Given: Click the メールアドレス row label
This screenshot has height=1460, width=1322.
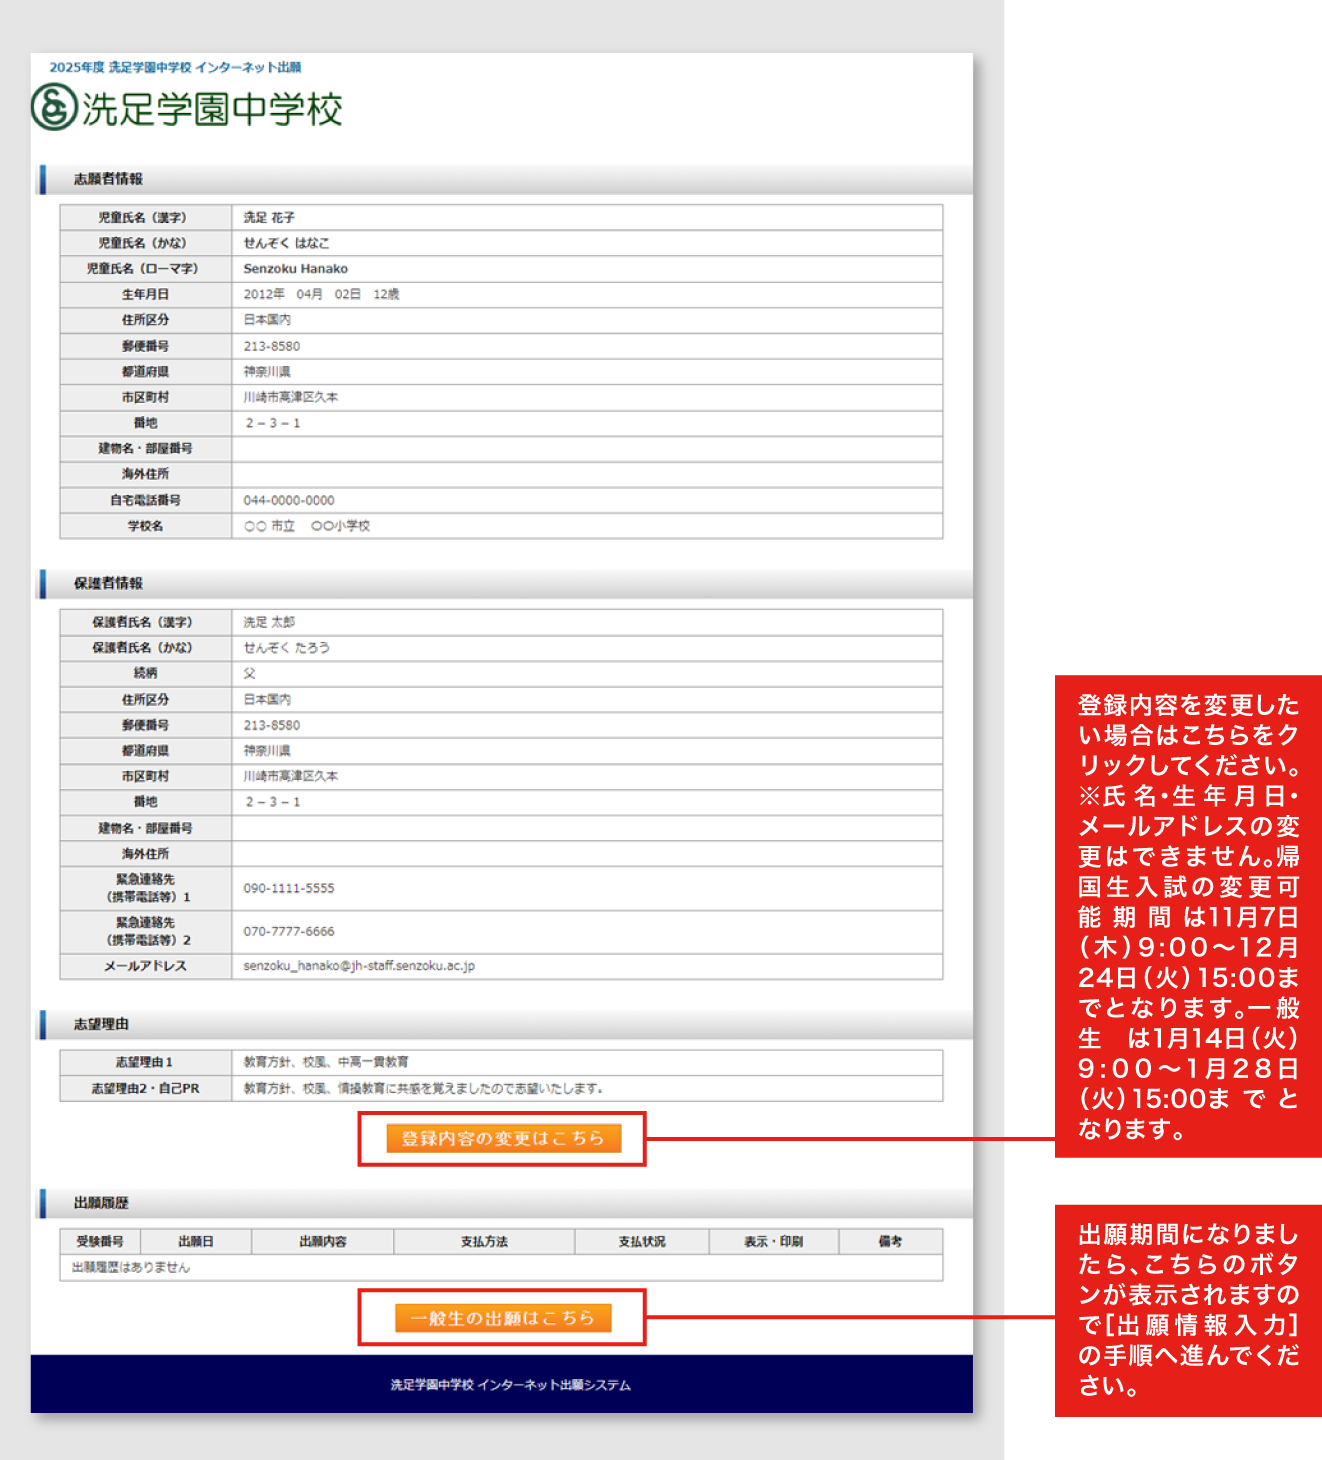Looking at the screenshot, I should (145, 966).
